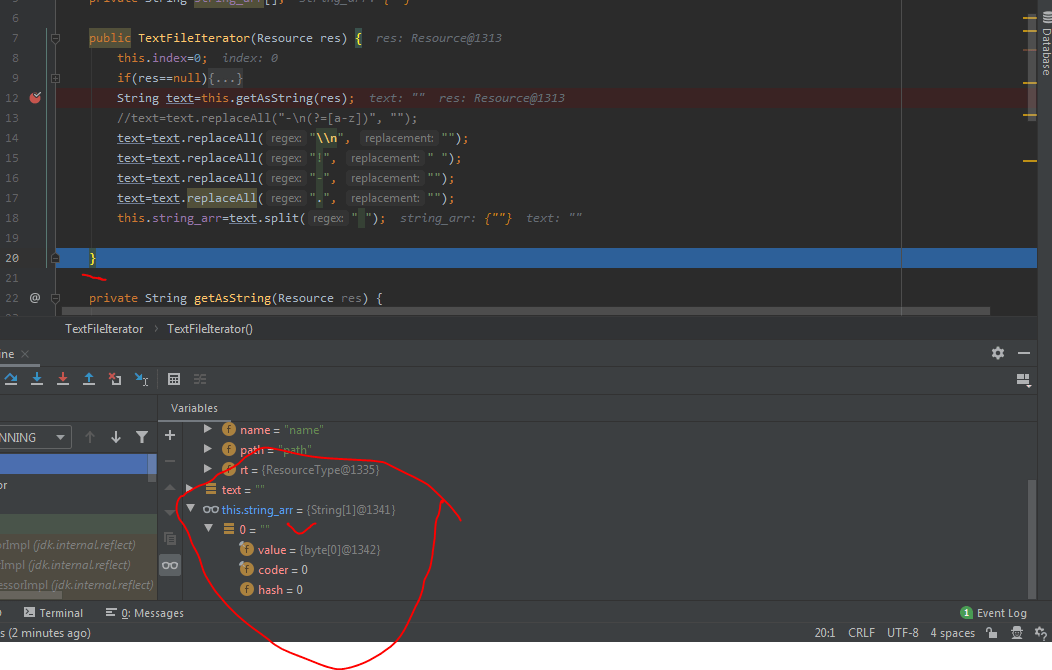Click the TextFileIterator() method breadcrumb

click(x=210, y=329)
